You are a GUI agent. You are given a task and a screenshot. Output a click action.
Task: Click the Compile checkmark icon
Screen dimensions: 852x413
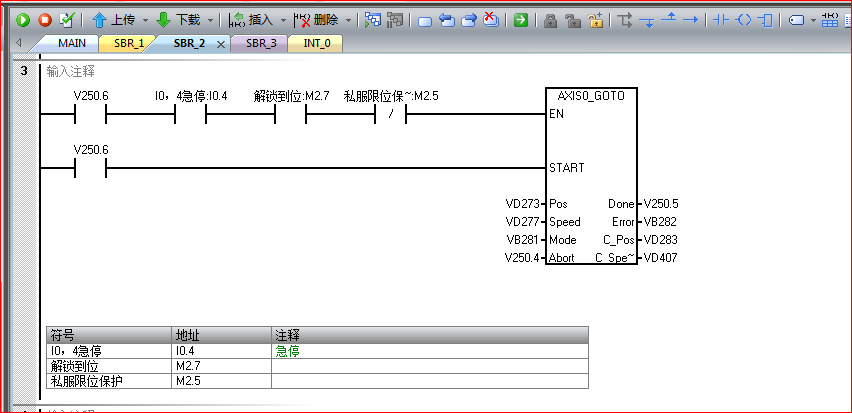click(x=67, y=20)
